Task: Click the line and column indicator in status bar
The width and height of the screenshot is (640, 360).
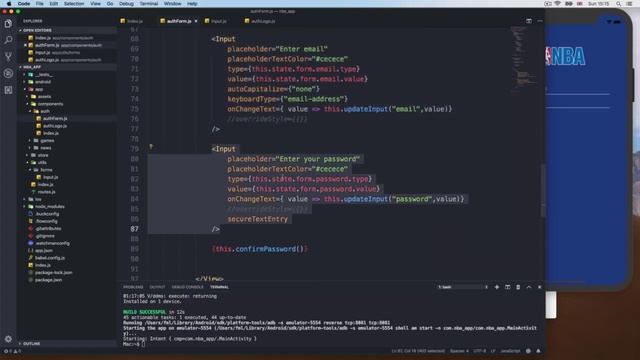Action: click(x=418, y=351)
